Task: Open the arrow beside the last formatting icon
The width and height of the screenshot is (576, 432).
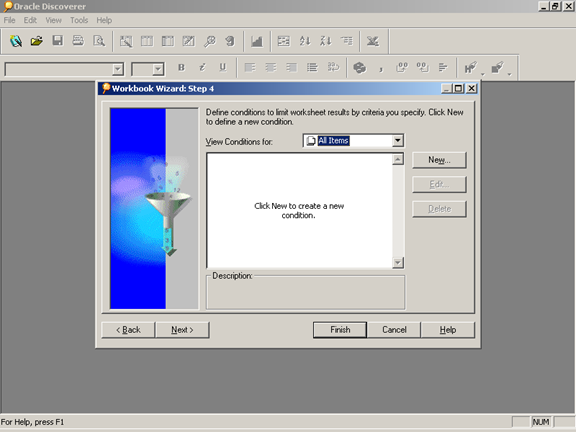Action: (510, 74)
